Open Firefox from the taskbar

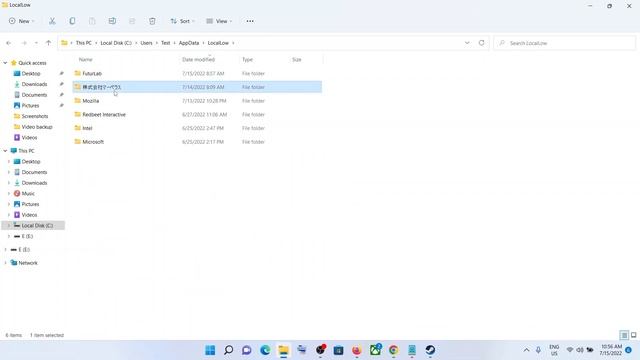pyautogui.click(x=357, y=350)
